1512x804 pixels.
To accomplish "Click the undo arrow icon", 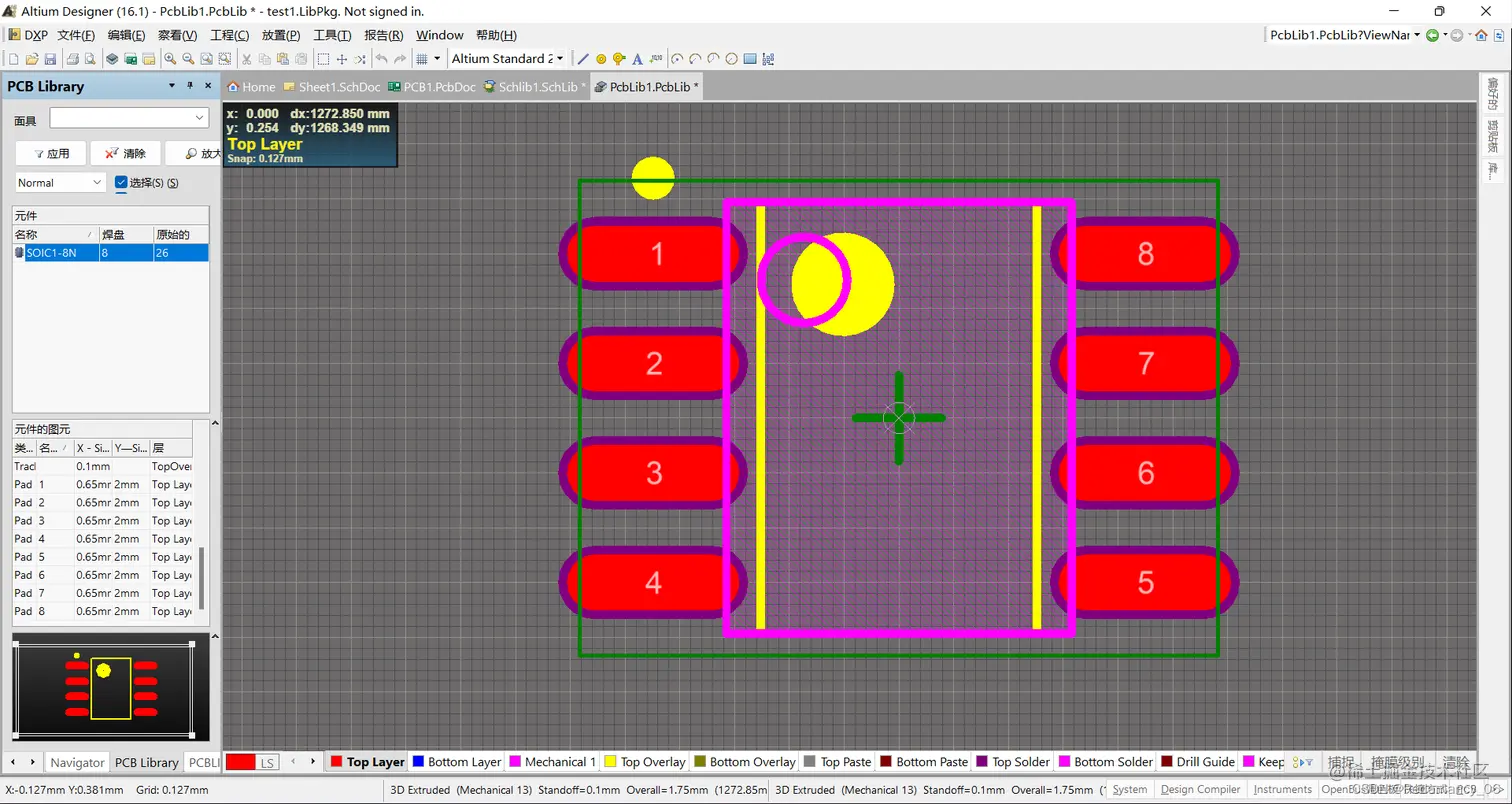I will click(381, 59).
